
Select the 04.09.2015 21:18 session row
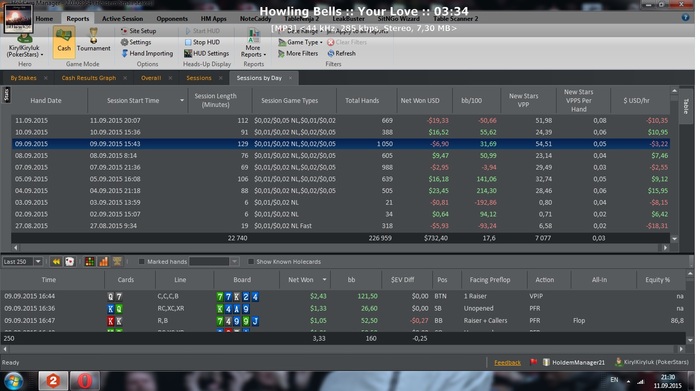click(x=340, y=191)
